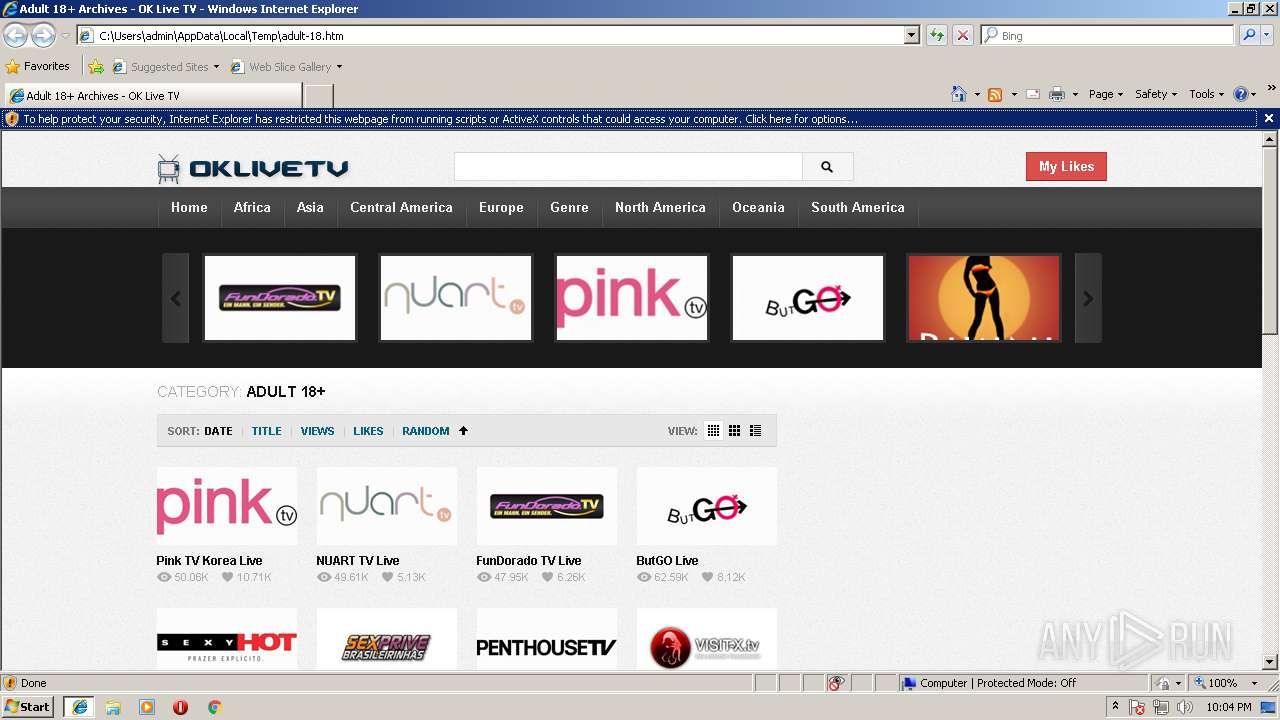Screen dimensions: 1280x720
Task: Open Windows Media Player taskbar icon
Action: (x=147, y=707)
